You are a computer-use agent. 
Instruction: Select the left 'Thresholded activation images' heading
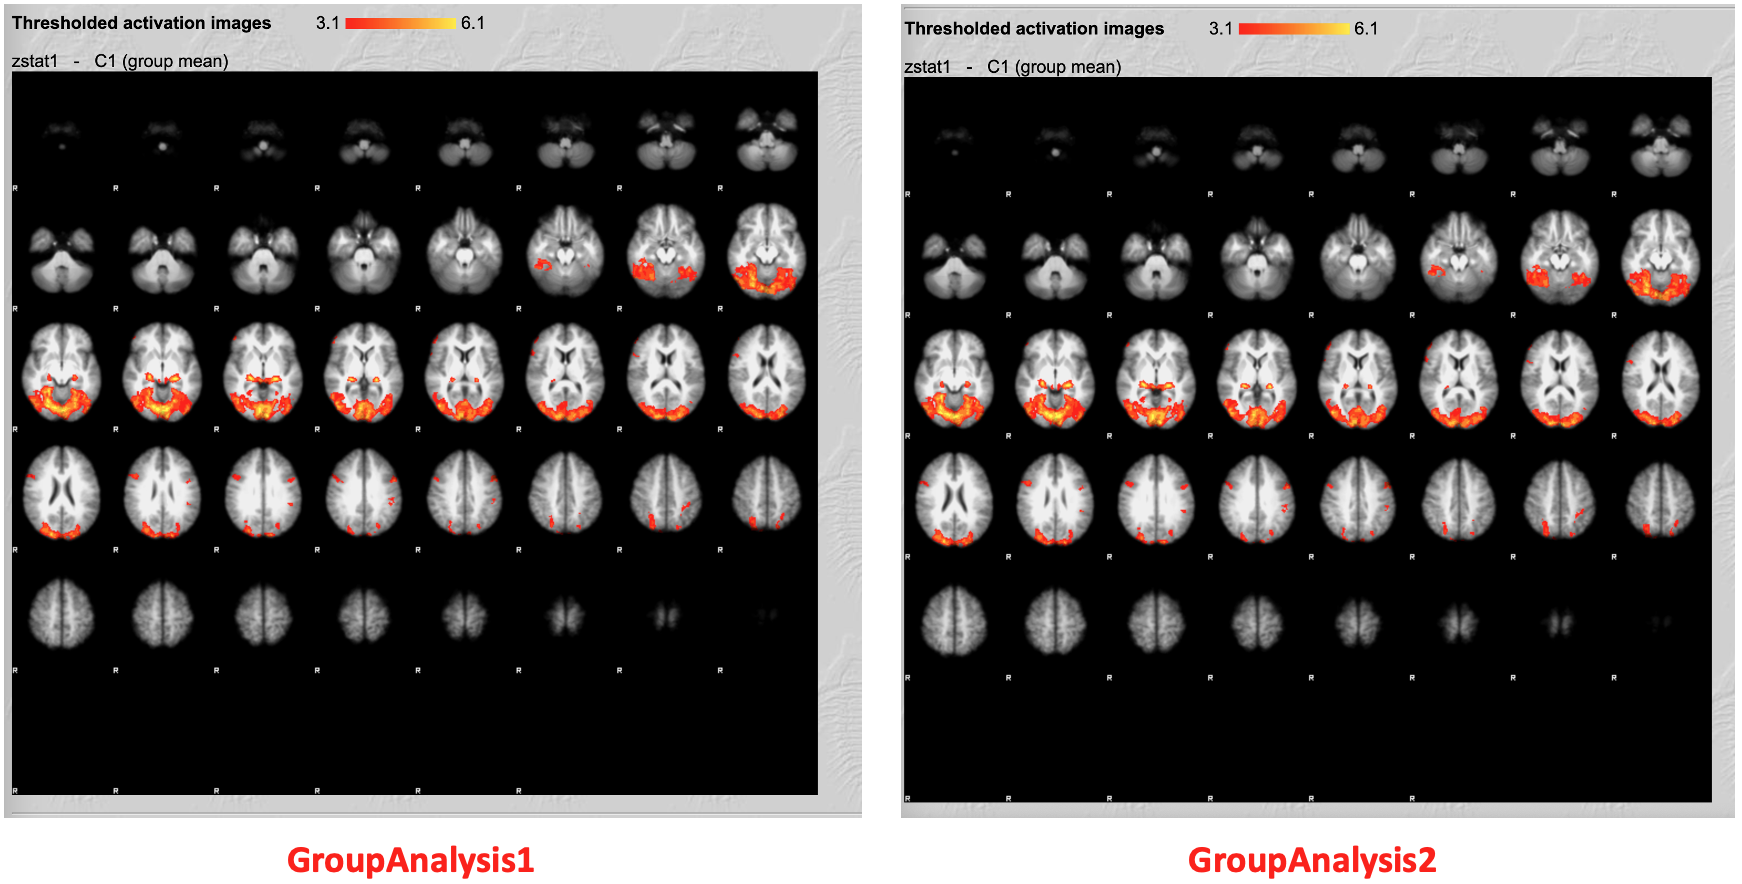pos(141,23)
